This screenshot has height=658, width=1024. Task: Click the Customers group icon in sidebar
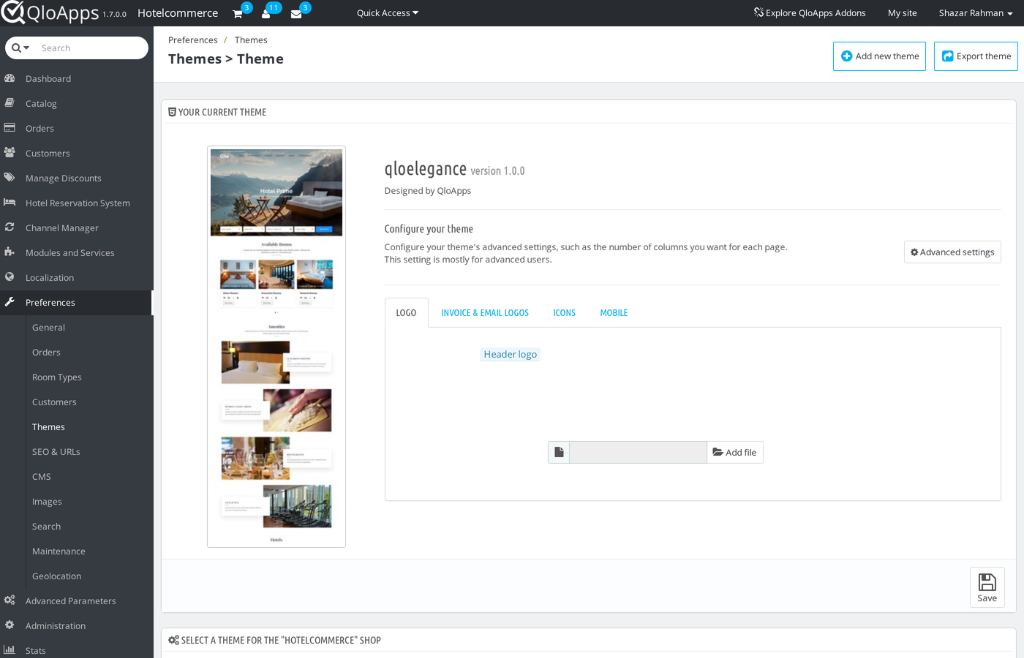[x=10, y=153]
